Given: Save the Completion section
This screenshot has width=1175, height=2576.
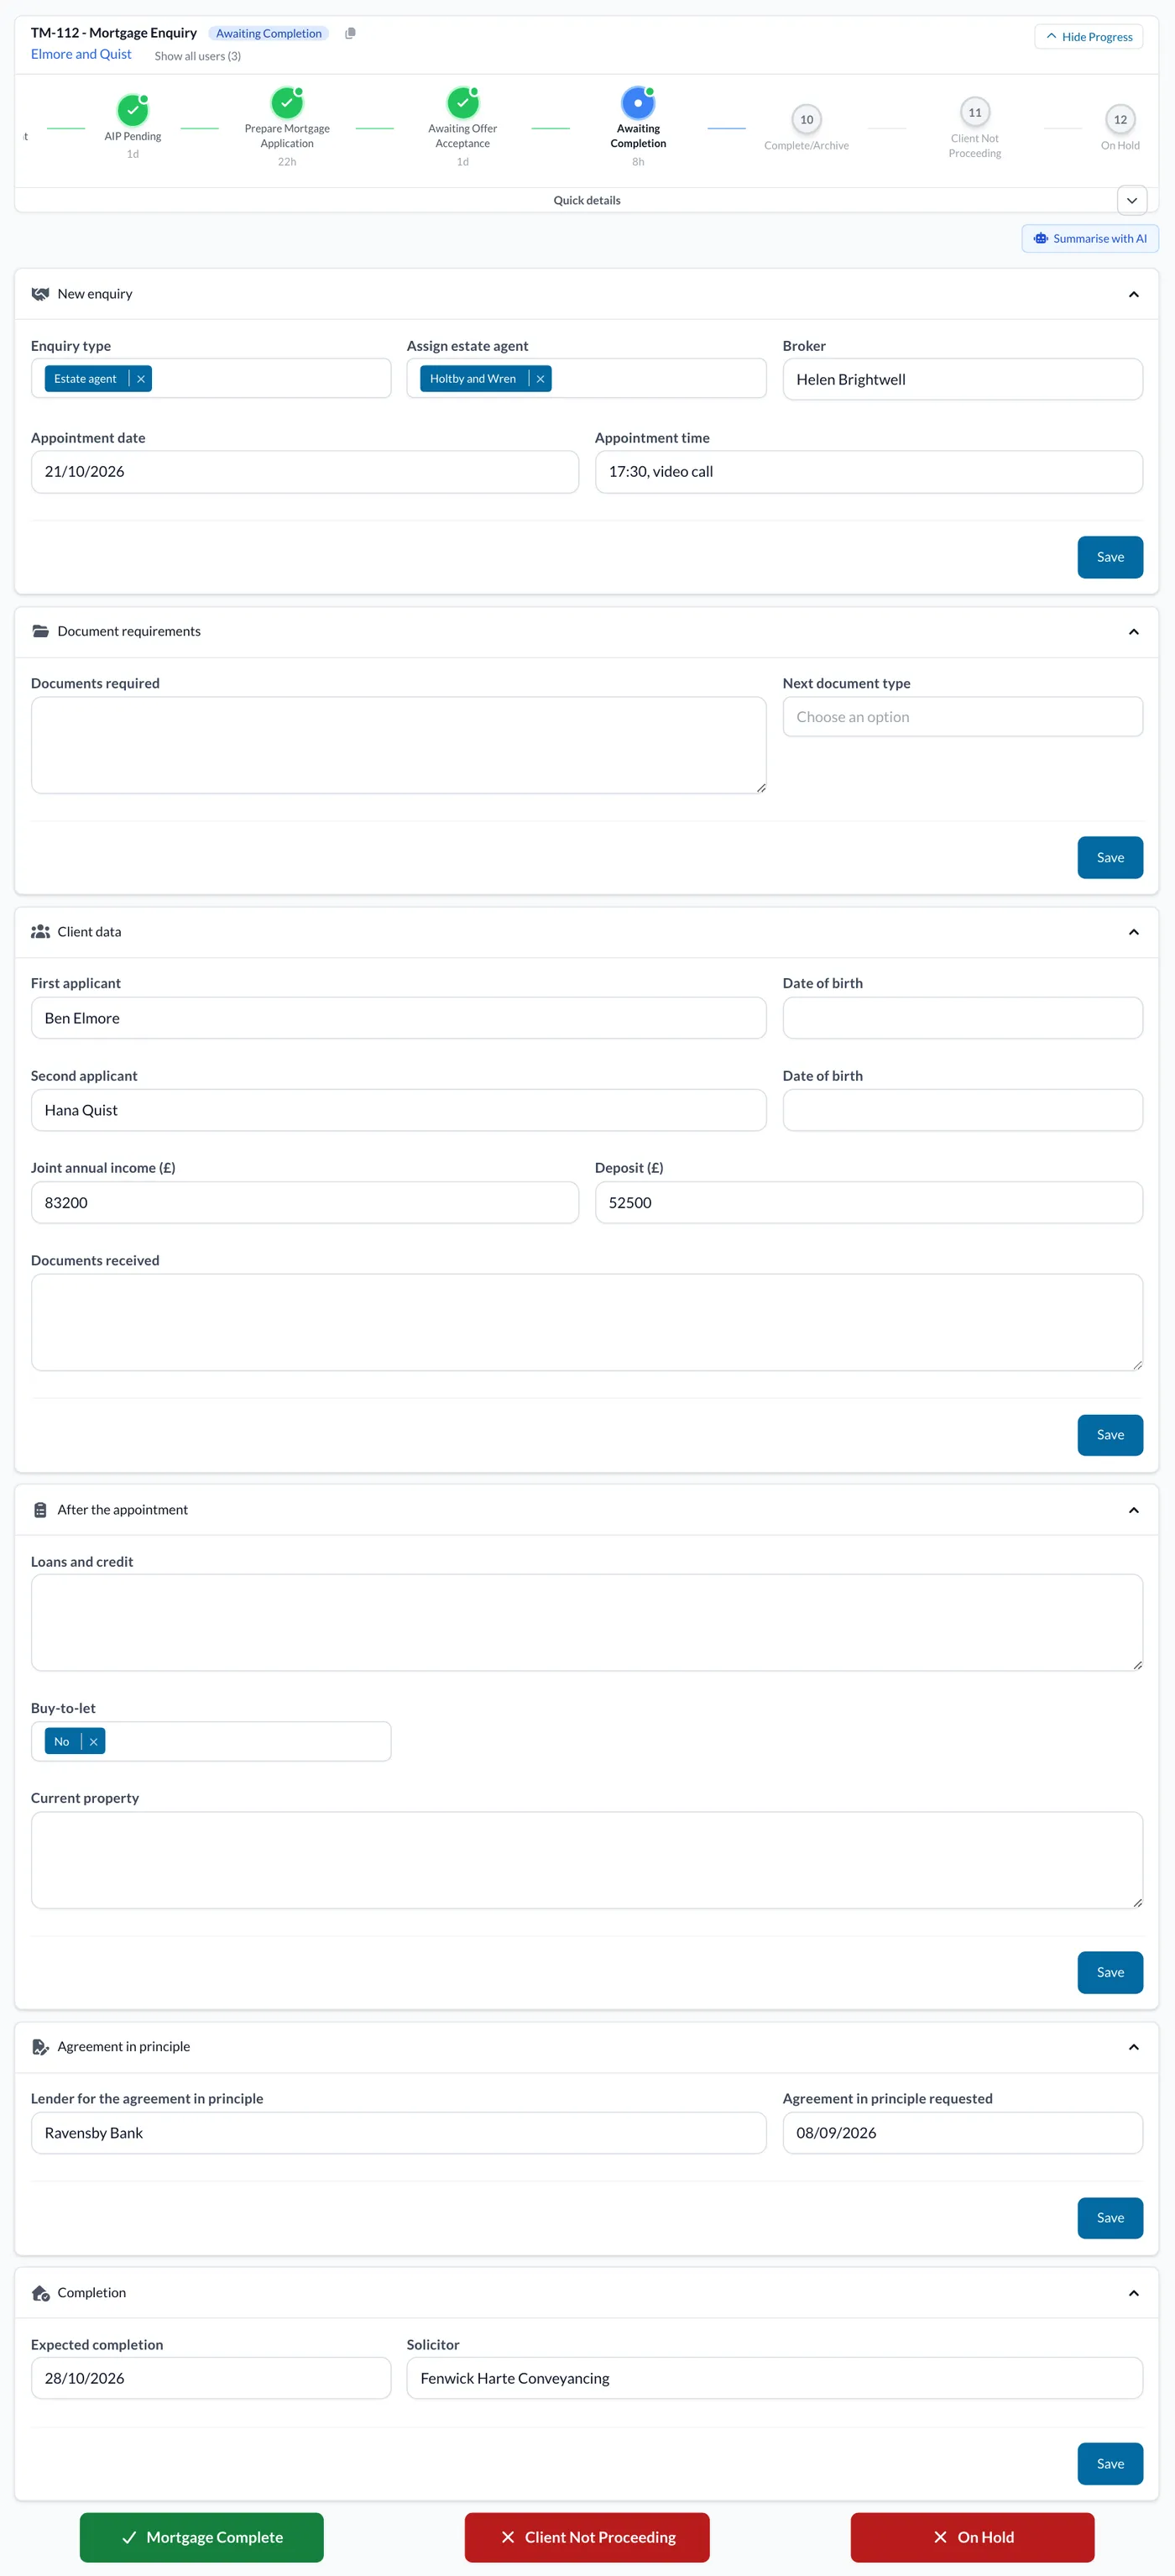Looking at the screenshot, I should [x=1110, y=2464].
